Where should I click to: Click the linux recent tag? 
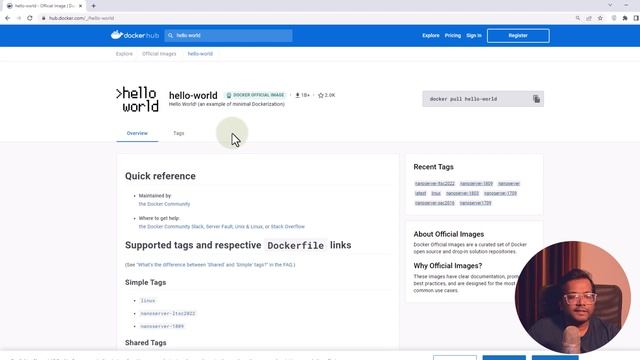click(436, 193)
